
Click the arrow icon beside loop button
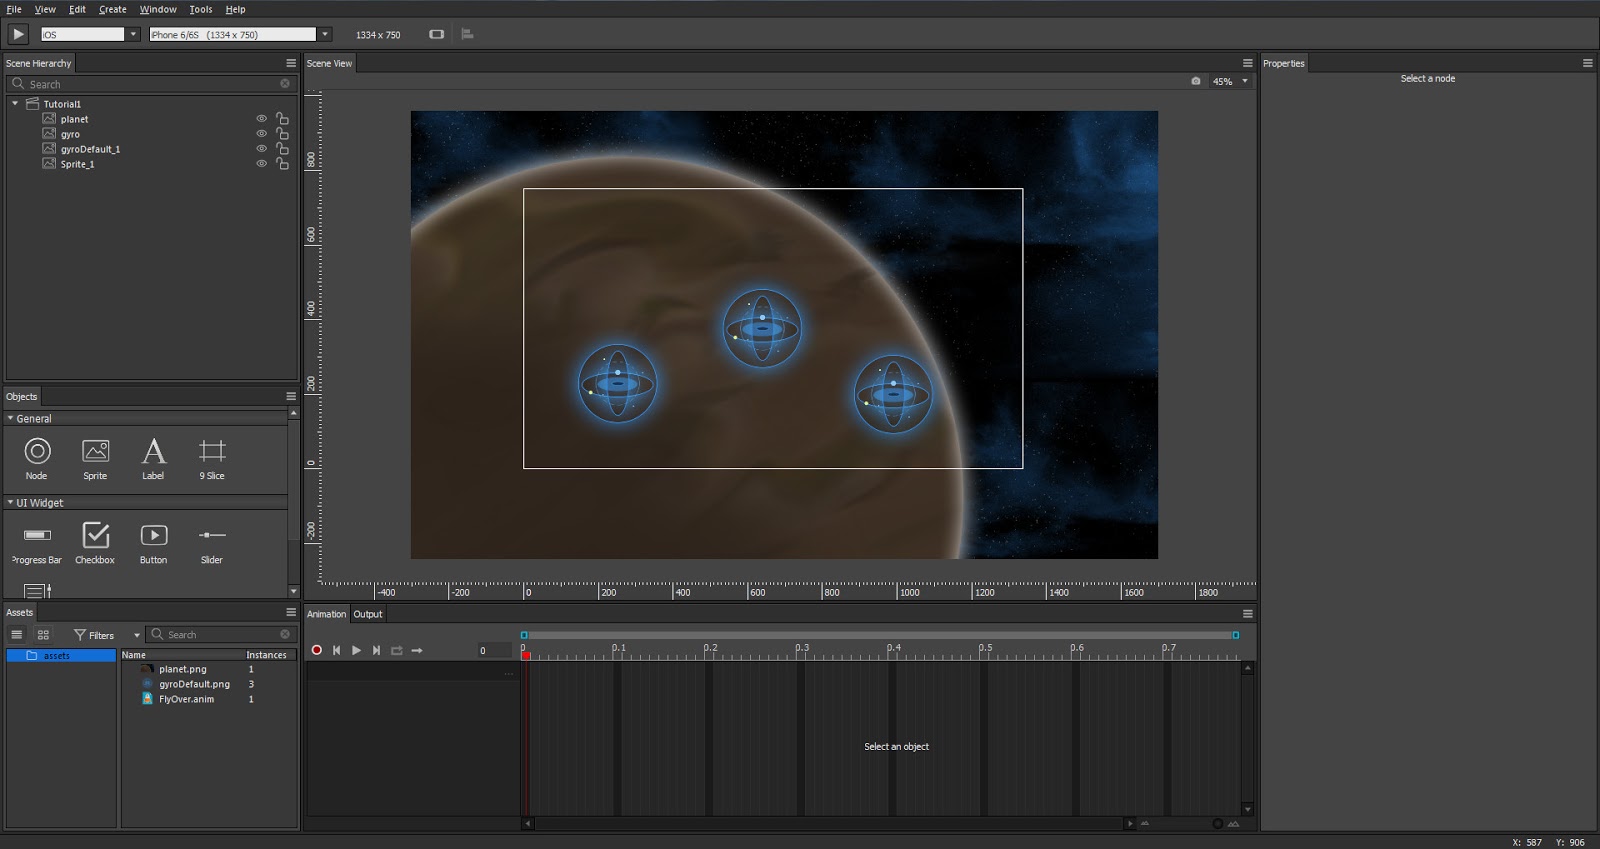(x=417, y=650)
